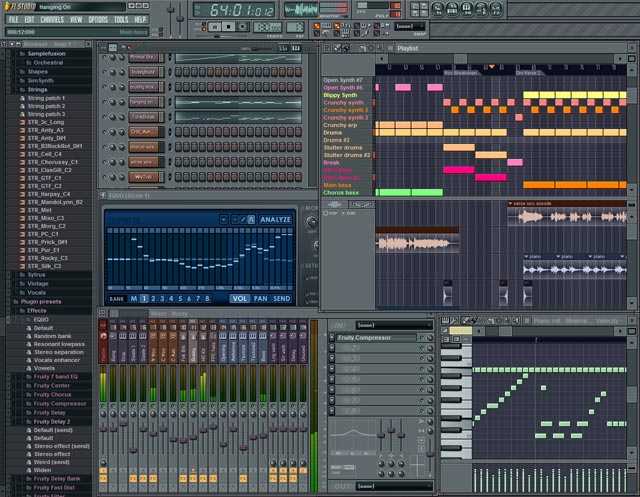
Task: Toggle the green mute LED of first channel
Action: [106, 57]
